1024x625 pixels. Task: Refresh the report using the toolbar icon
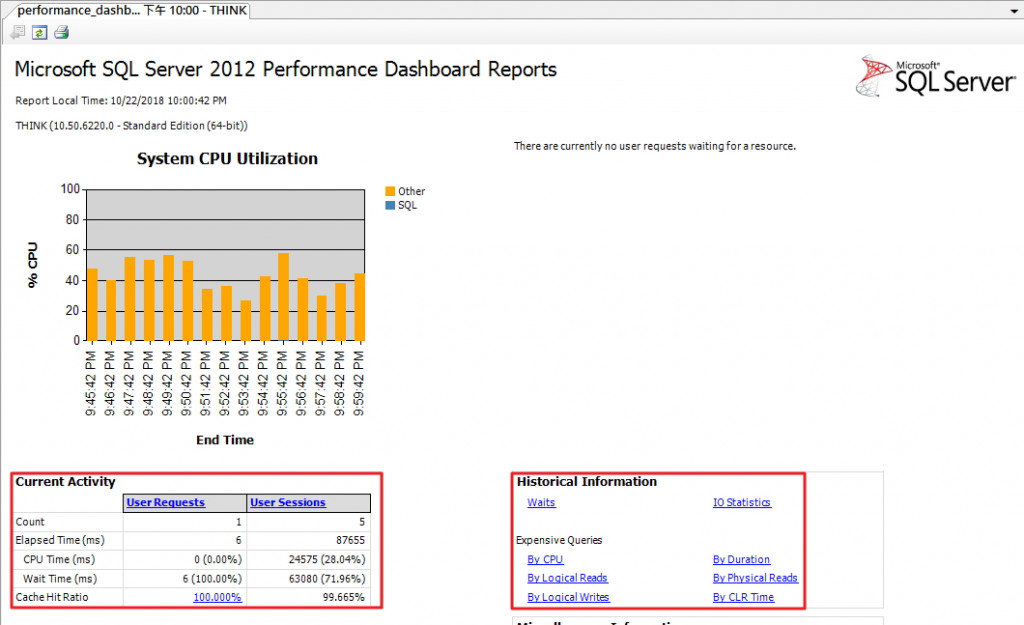pyautogui.click(x=40, y=32)
